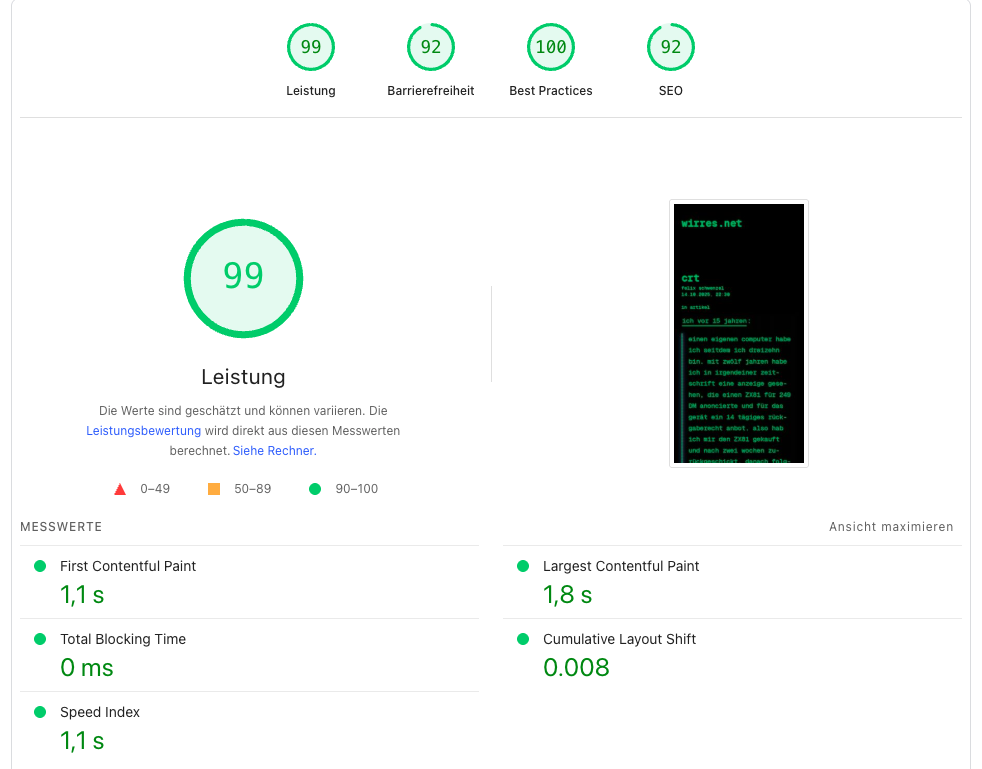
Task: Click the green dot beside Speed Index
Action: (x=40, y=712)
